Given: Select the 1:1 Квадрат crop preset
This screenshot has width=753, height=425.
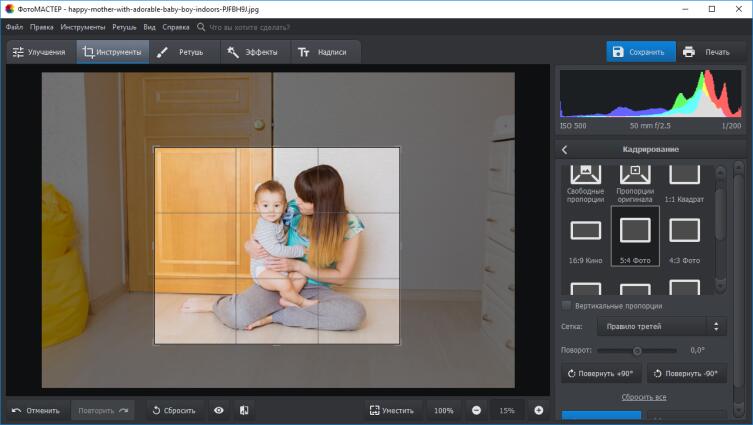Looking at the screenshot, I should tap(684, 178).
